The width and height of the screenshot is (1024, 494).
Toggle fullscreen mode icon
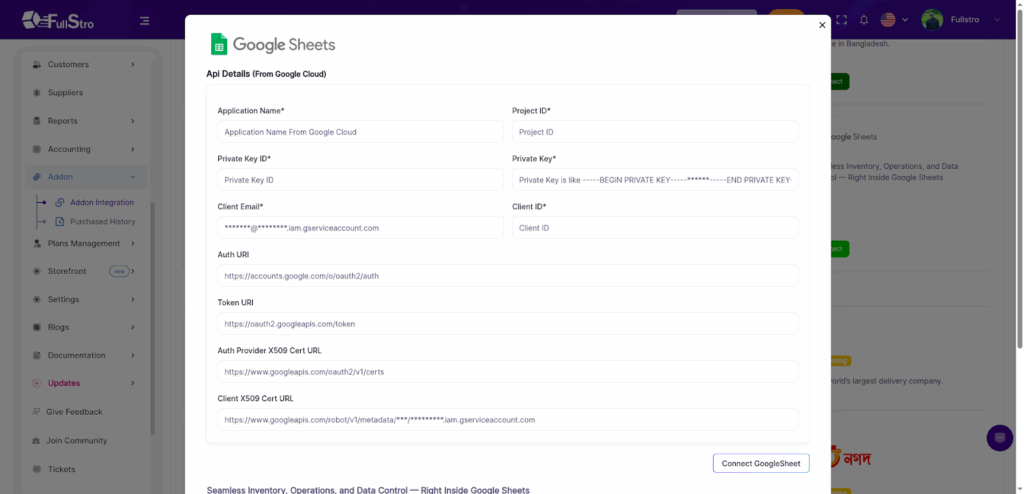click(x=840, y=20)
